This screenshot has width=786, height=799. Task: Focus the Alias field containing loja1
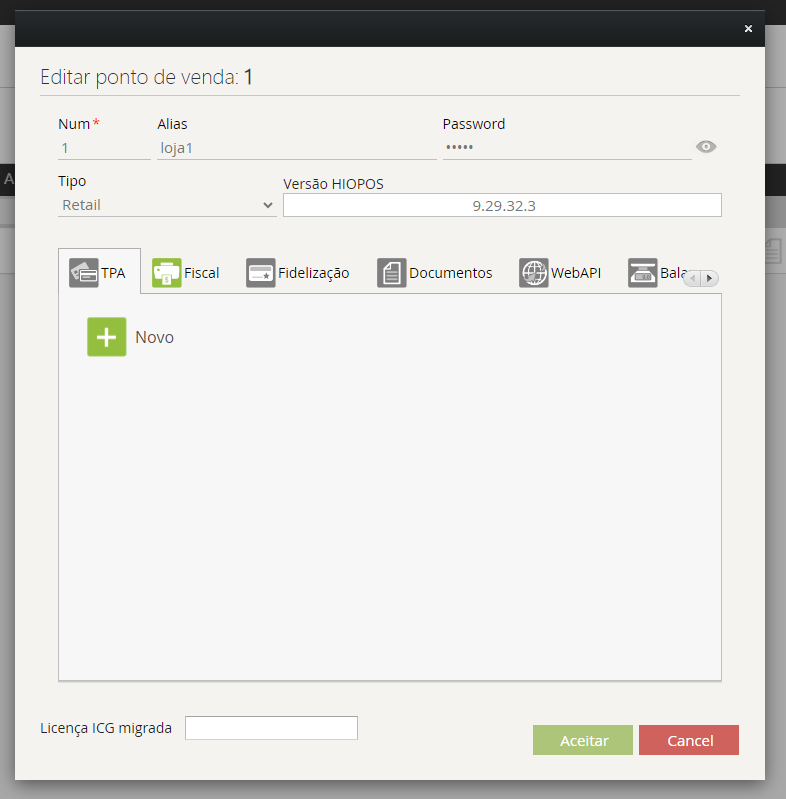coord(297,148)
